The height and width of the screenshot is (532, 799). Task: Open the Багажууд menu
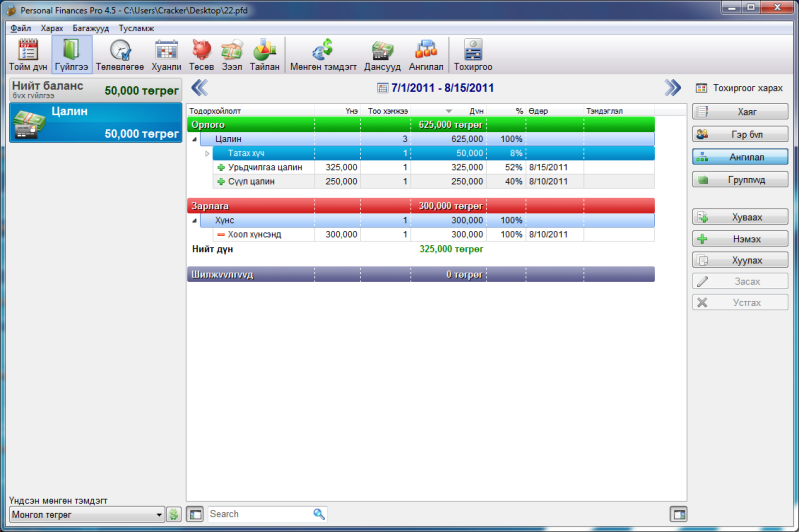pyautogui.click(x=90, y=28)
